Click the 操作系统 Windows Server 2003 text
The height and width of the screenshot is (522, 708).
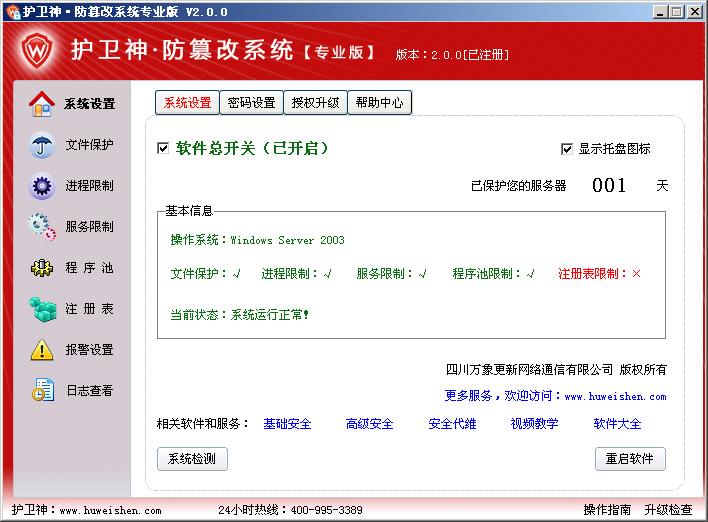coord(257,240)
